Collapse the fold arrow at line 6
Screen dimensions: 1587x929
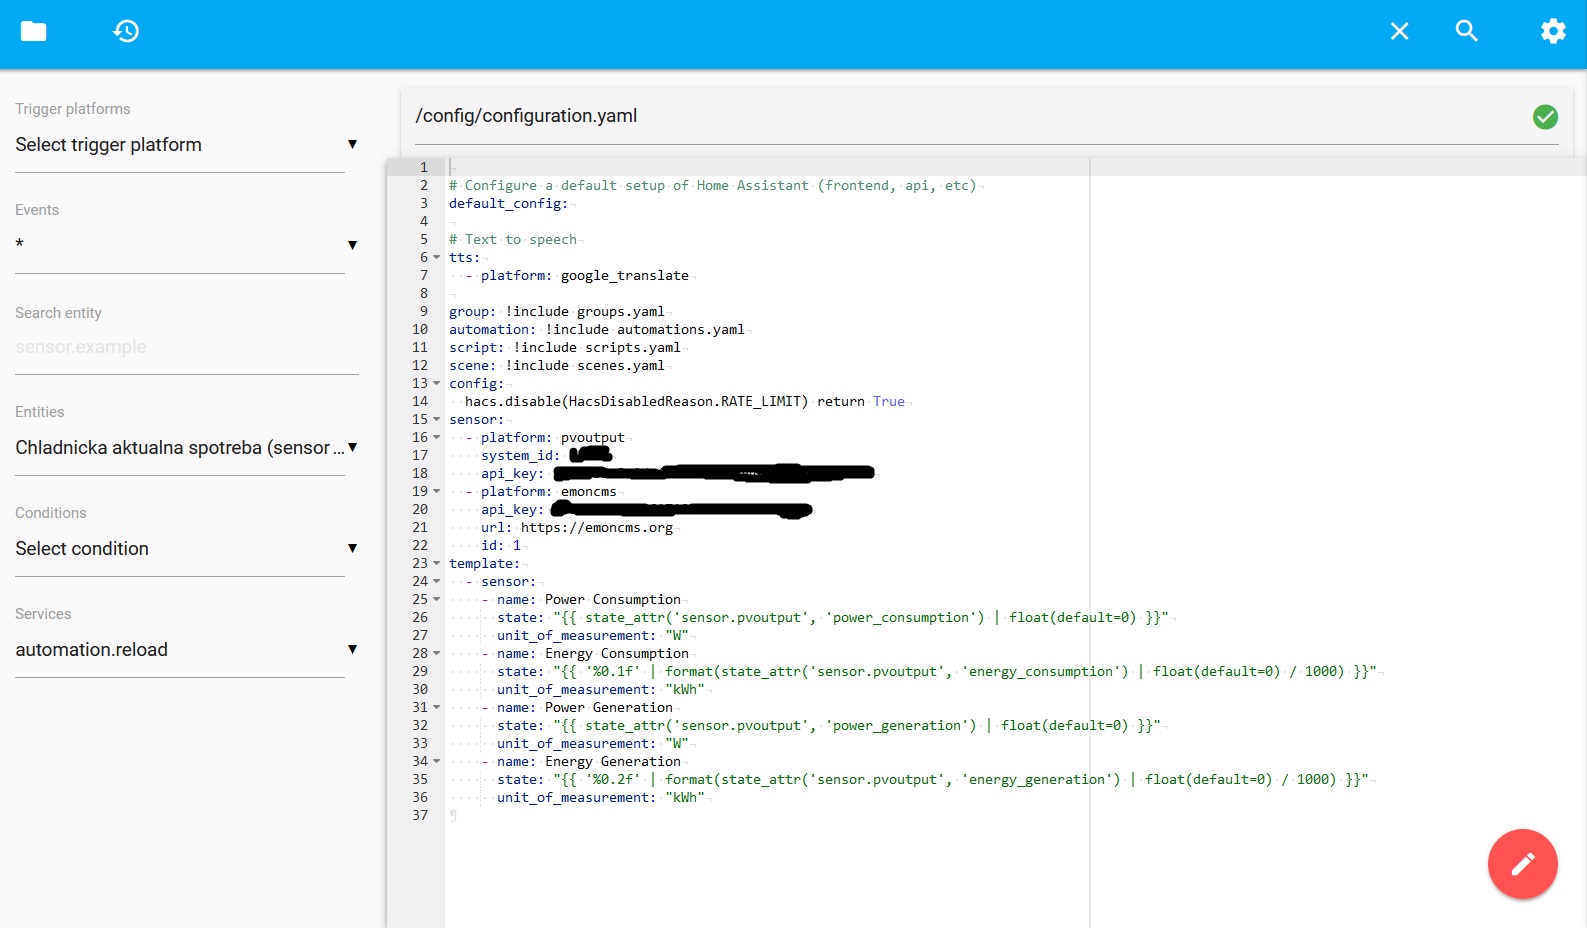click(436, 258)
